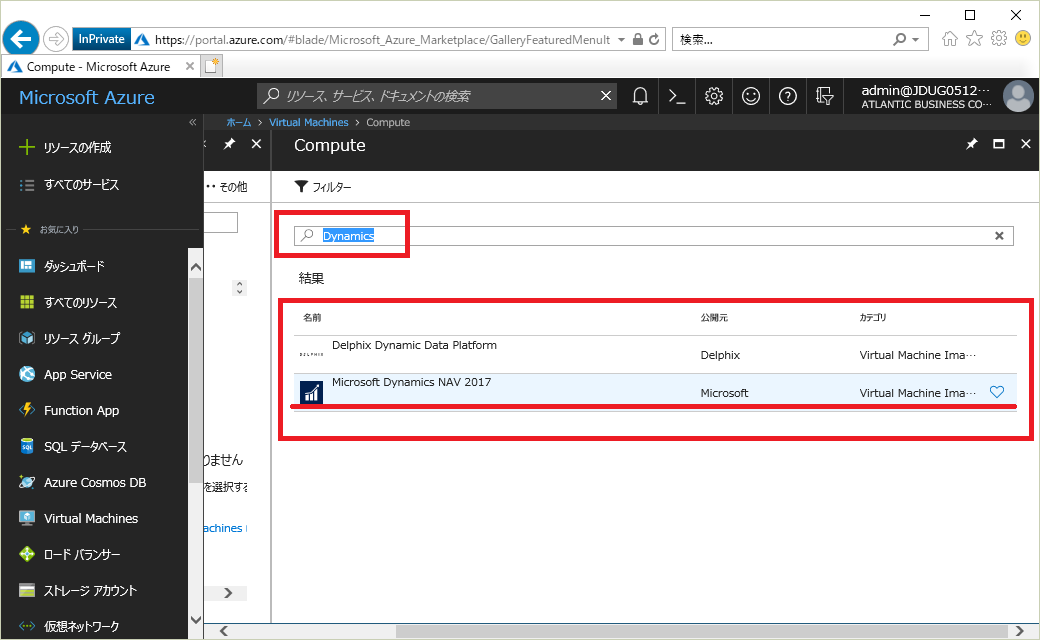Open the browser home page icon
Image resolution: width=1040 pixels, height=640 pixels.
click(x=950, y=39)
